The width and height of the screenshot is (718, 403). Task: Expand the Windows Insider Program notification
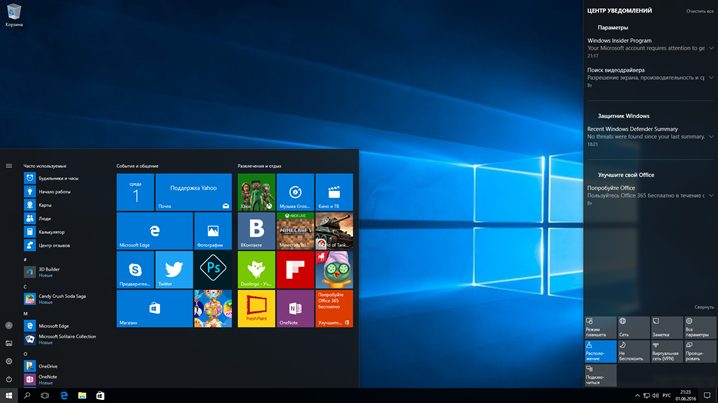pos(711,48)
